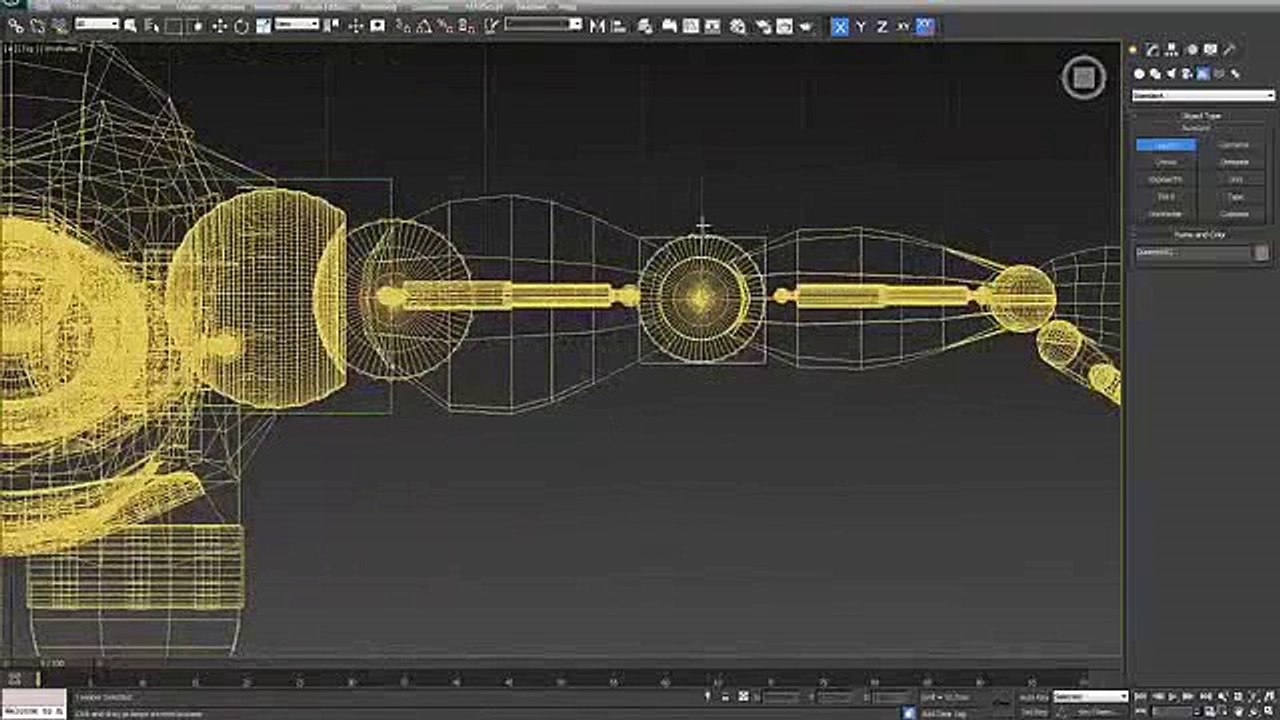The height and width of the screenshot is (720, 1280).
Task: Toggle the X axis constraint
Action: tap(839, 27)
